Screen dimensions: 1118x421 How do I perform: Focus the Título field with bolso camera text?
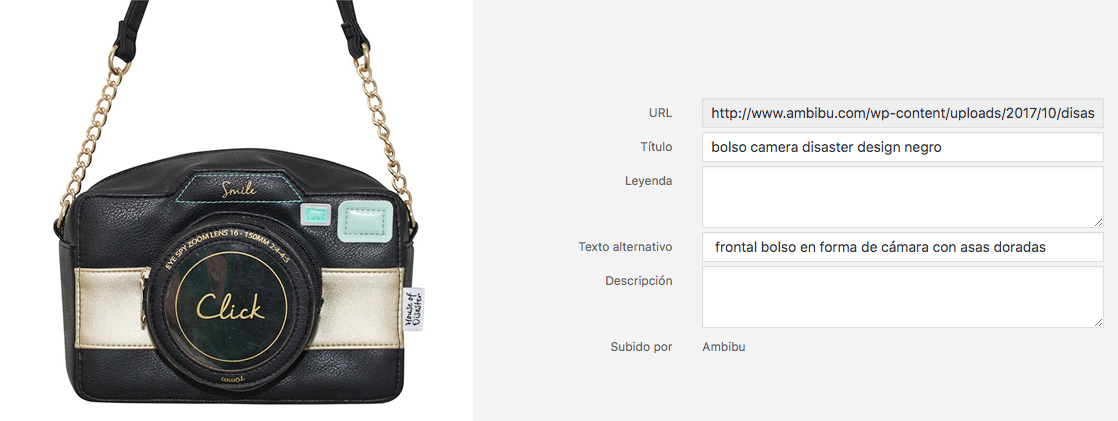pos(903,148)
